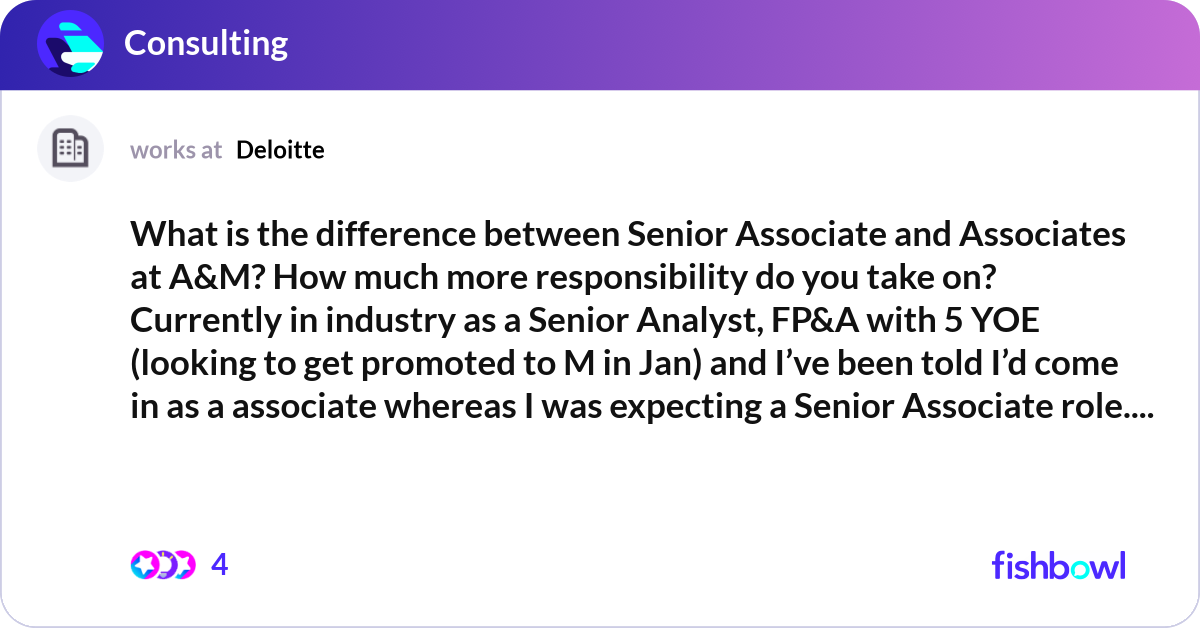Open the Consulting bowl title
This screenshot has height=628, width=1200.
tap(206, 43)
